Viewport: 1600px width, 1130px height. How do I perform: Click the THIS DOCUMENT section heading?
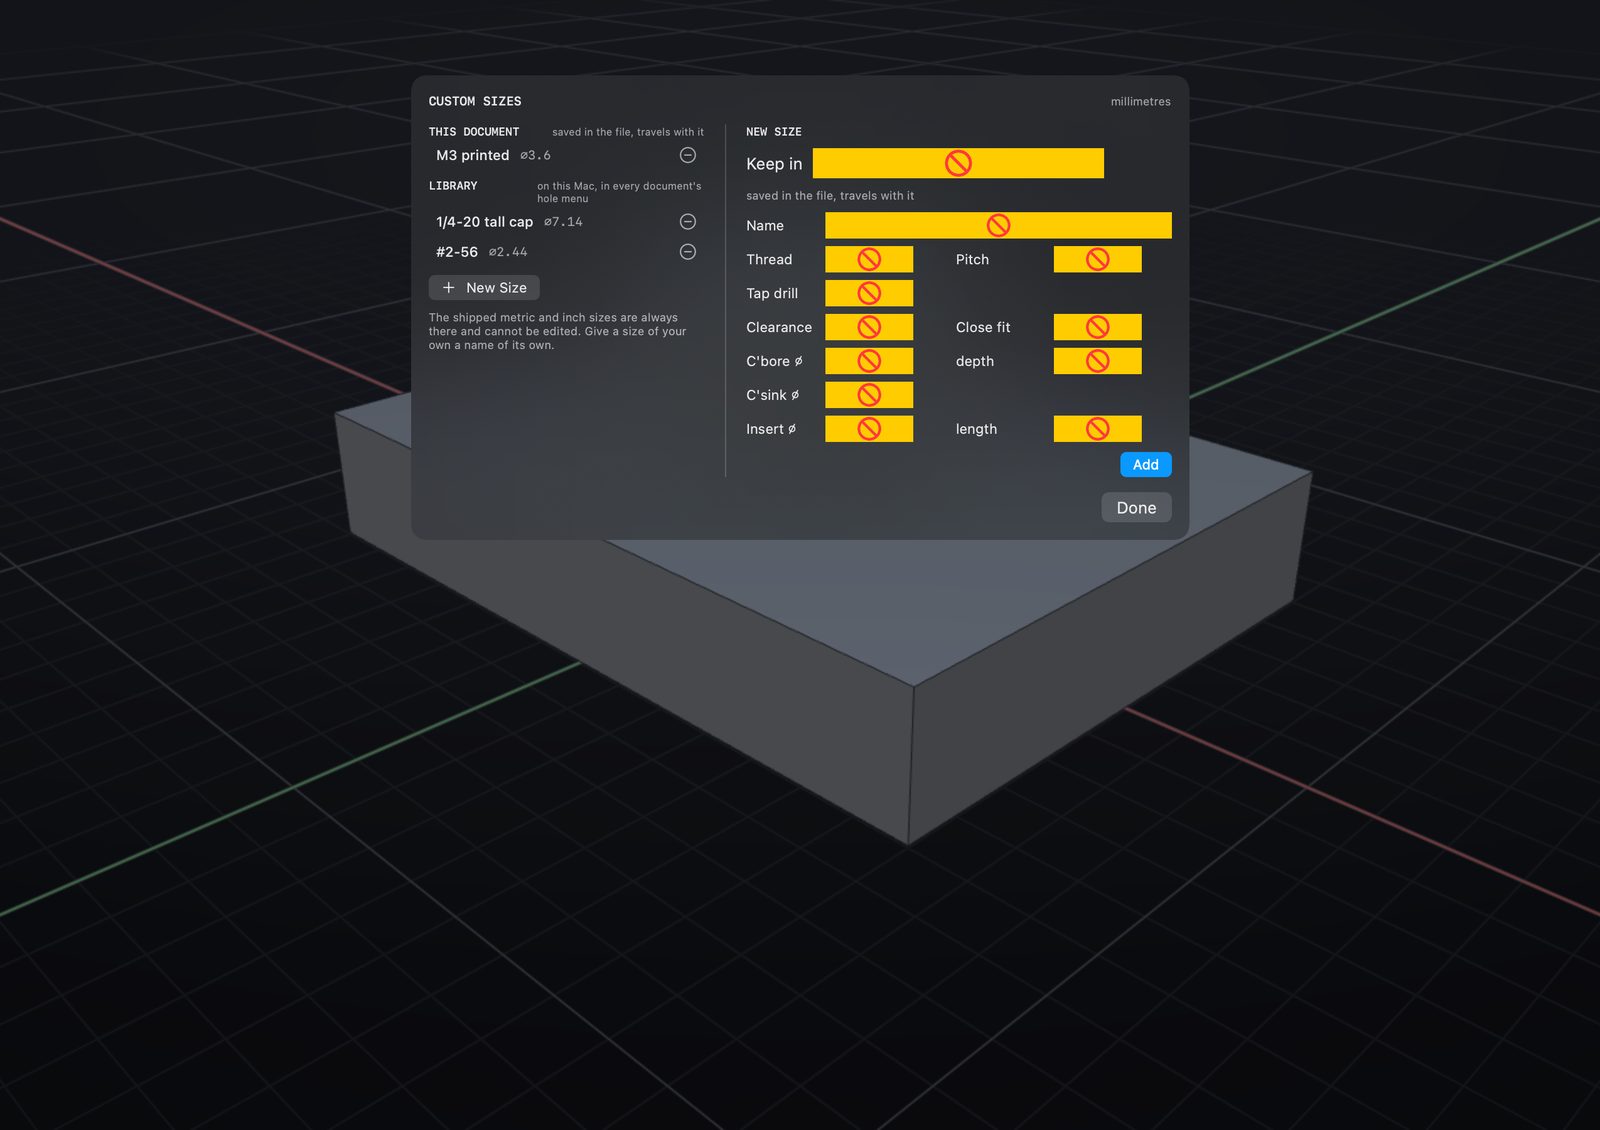click(x=474, y=132)
